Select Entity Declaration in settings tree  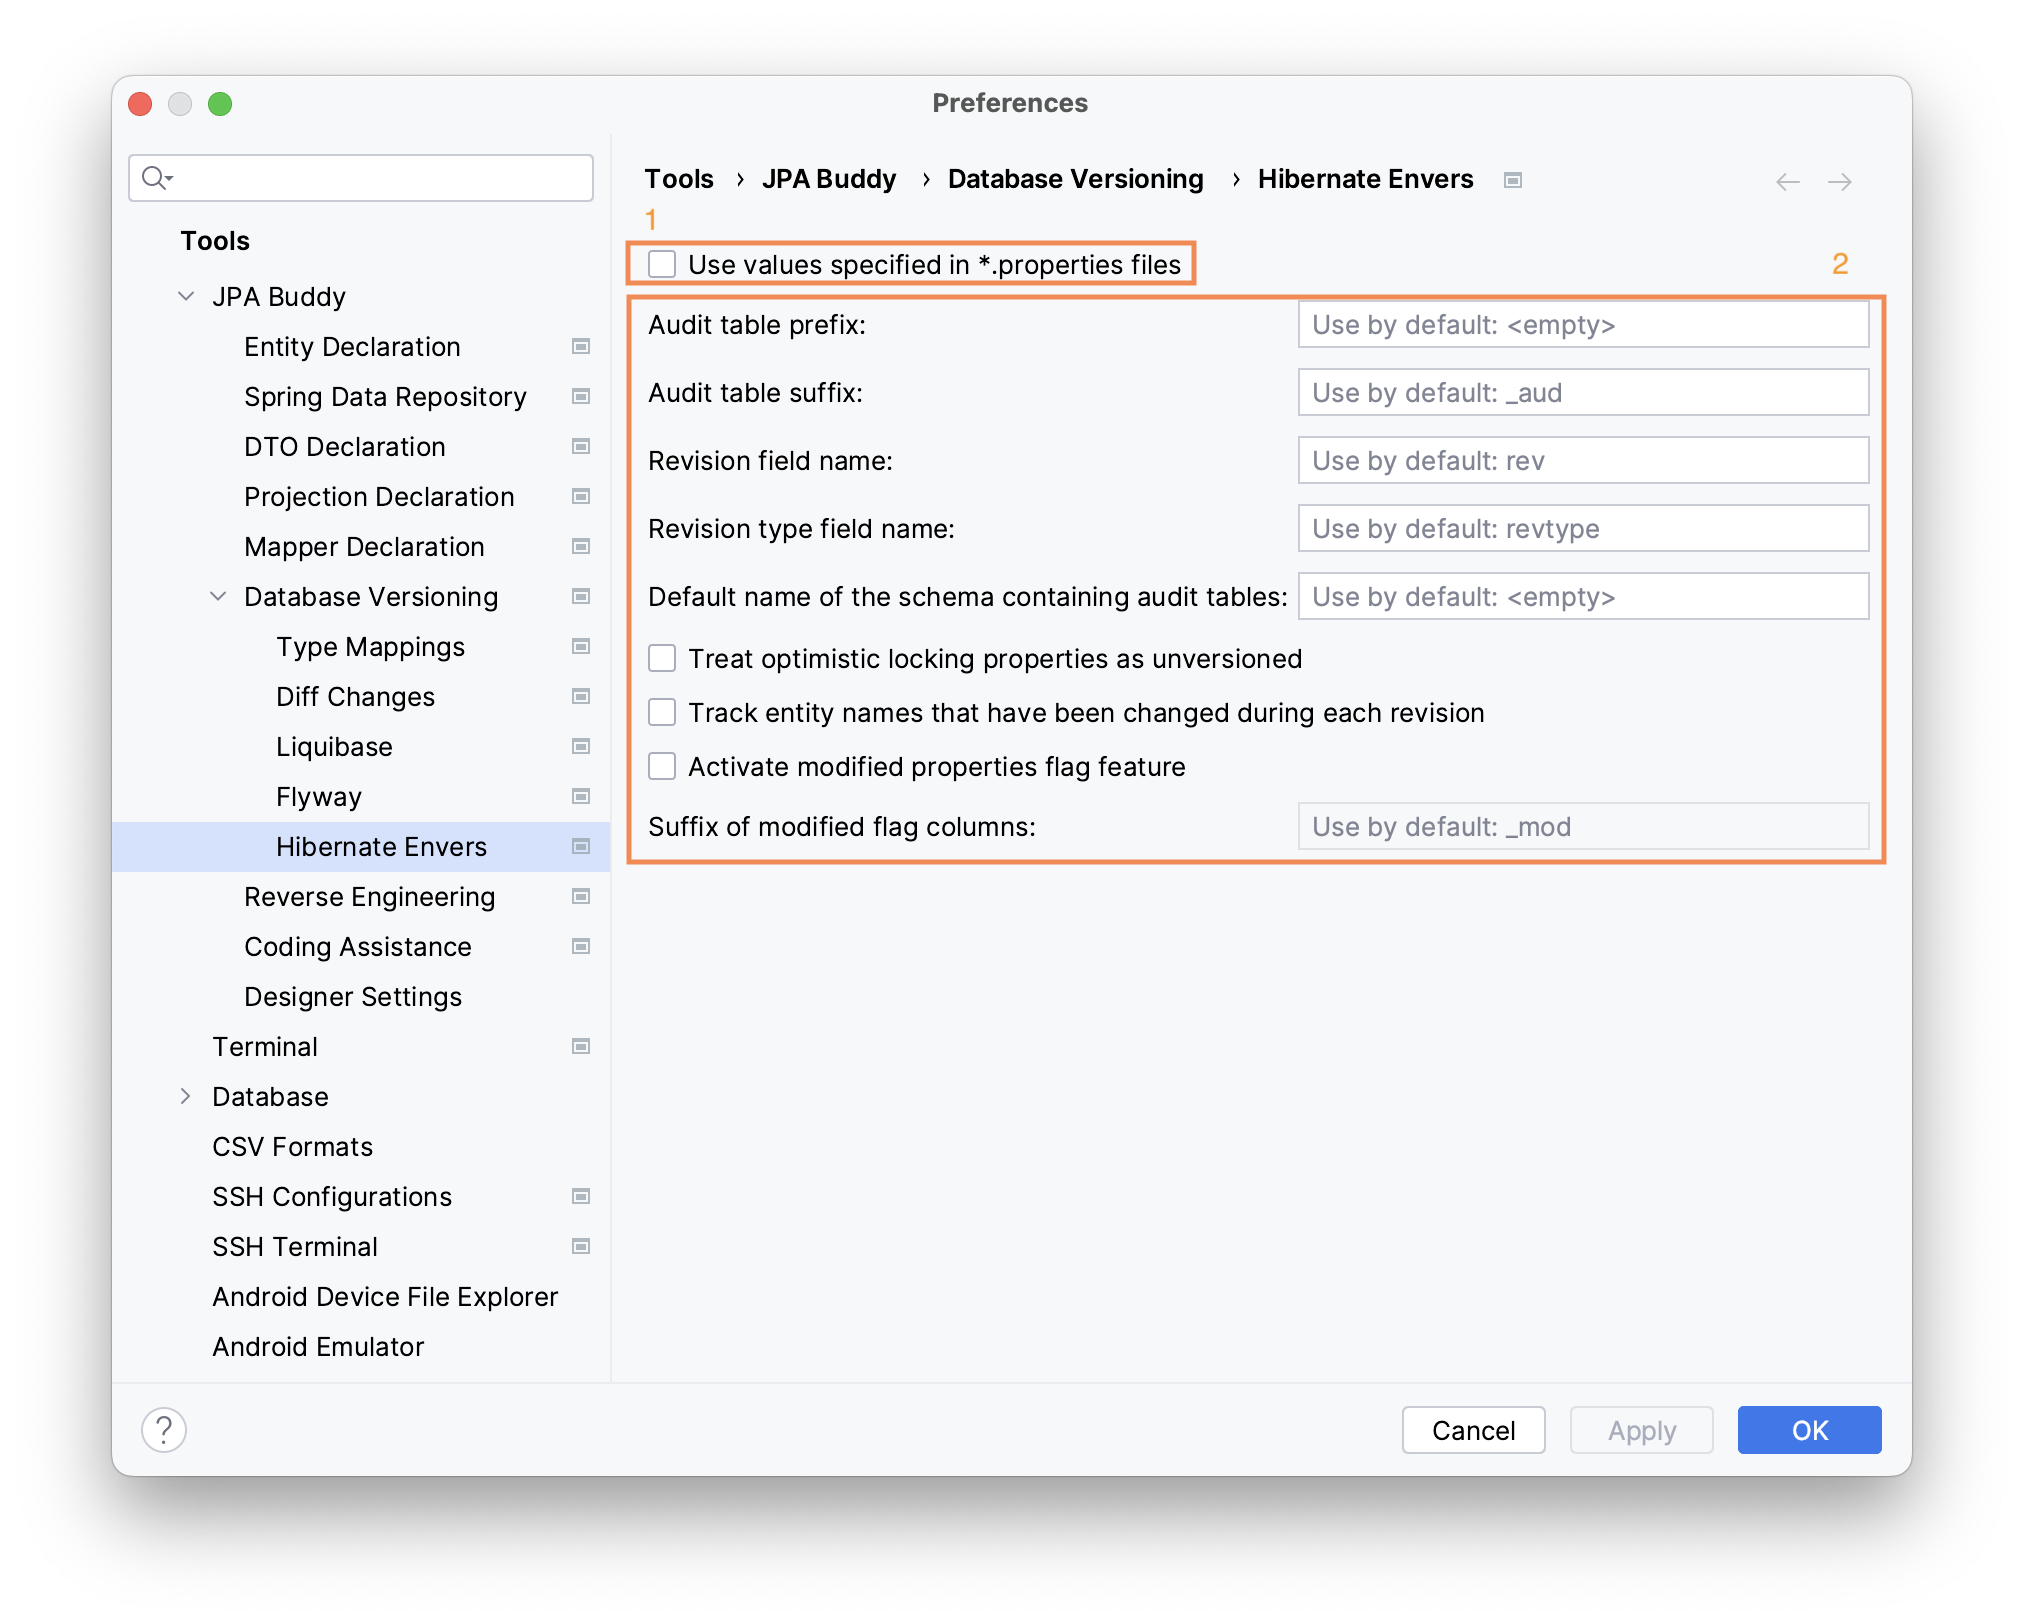pyautogui.click(x=352, y=346)
